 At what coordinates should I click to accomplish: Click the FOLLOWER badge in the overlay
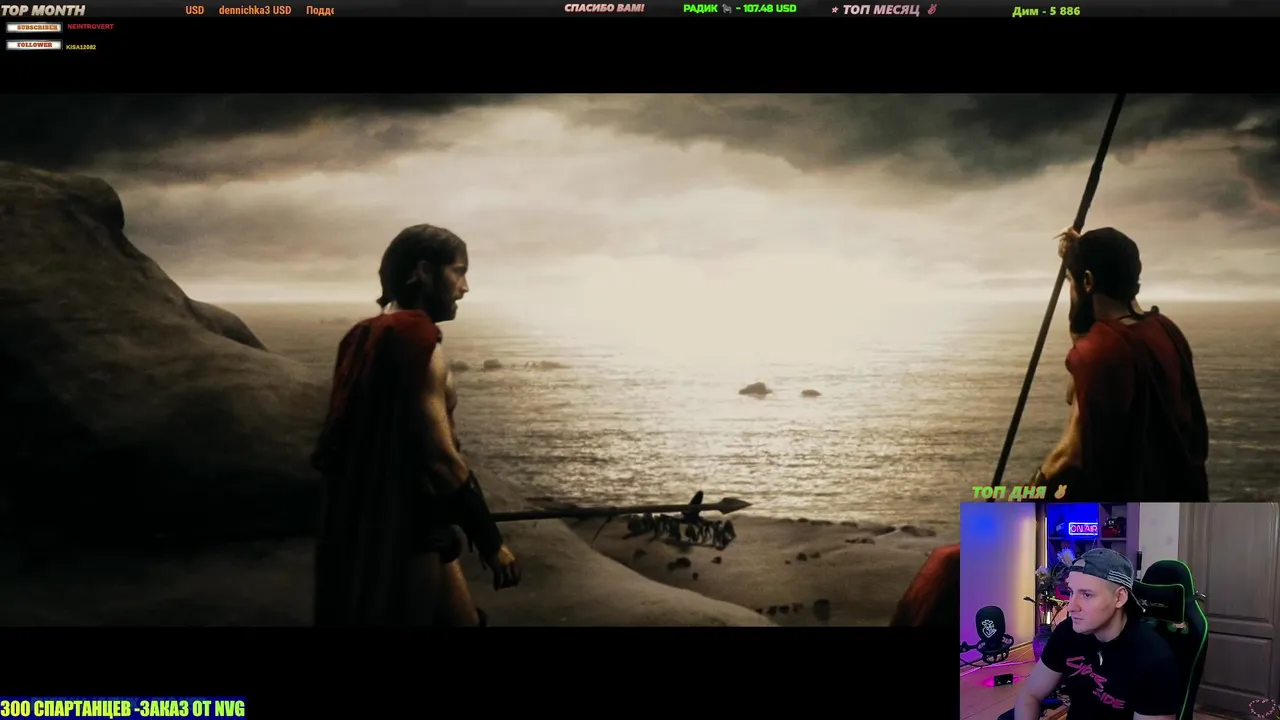point(34,45)
